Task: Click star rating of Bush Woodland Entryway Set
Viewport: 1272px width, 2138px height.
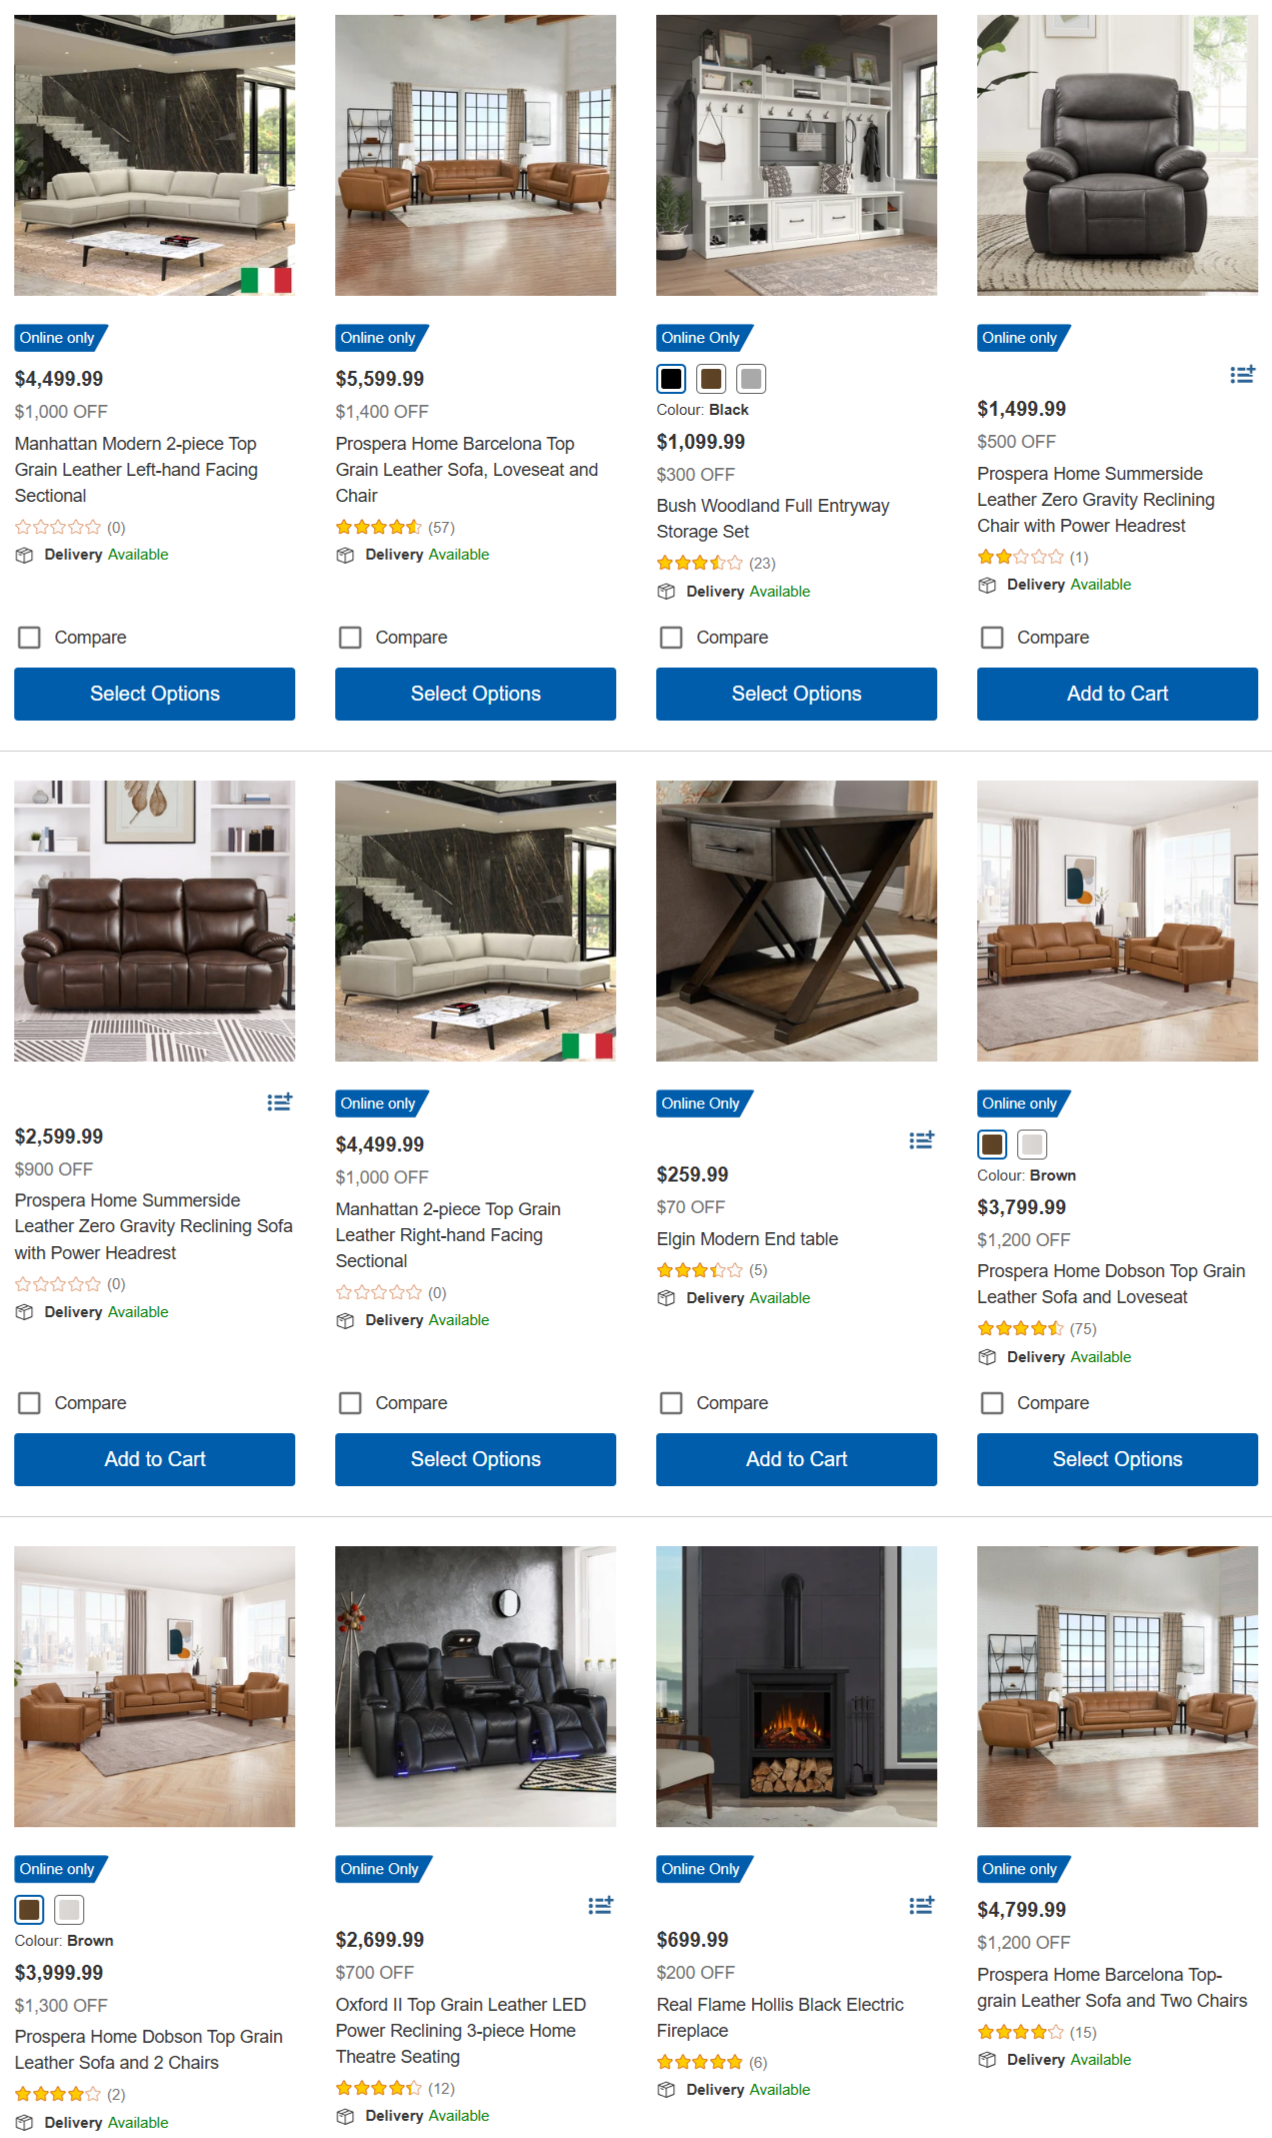Action: (x=699, y=563)
